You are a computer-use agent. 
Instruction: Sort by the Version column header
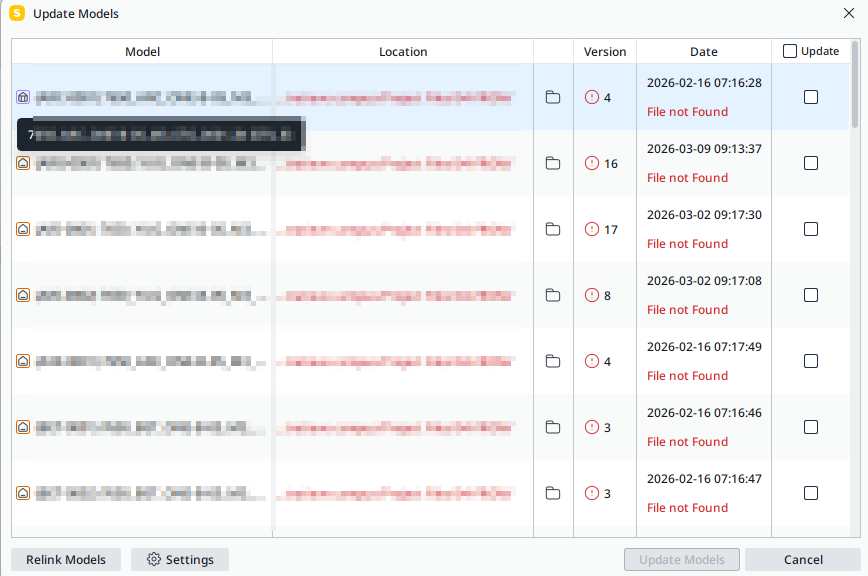[x=604, y=51]
